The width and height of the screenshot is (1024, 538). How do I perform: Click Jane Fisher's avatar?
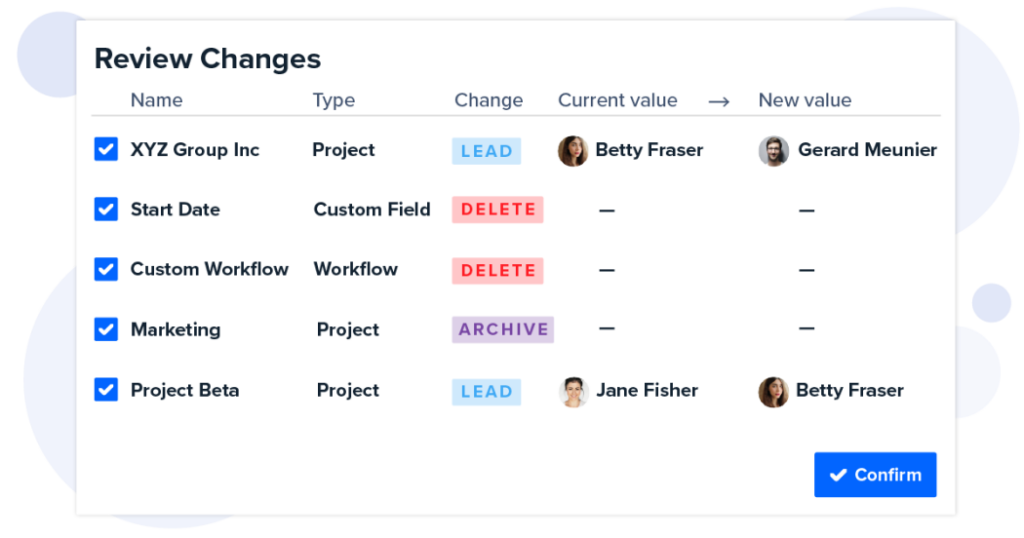point(573,392)
